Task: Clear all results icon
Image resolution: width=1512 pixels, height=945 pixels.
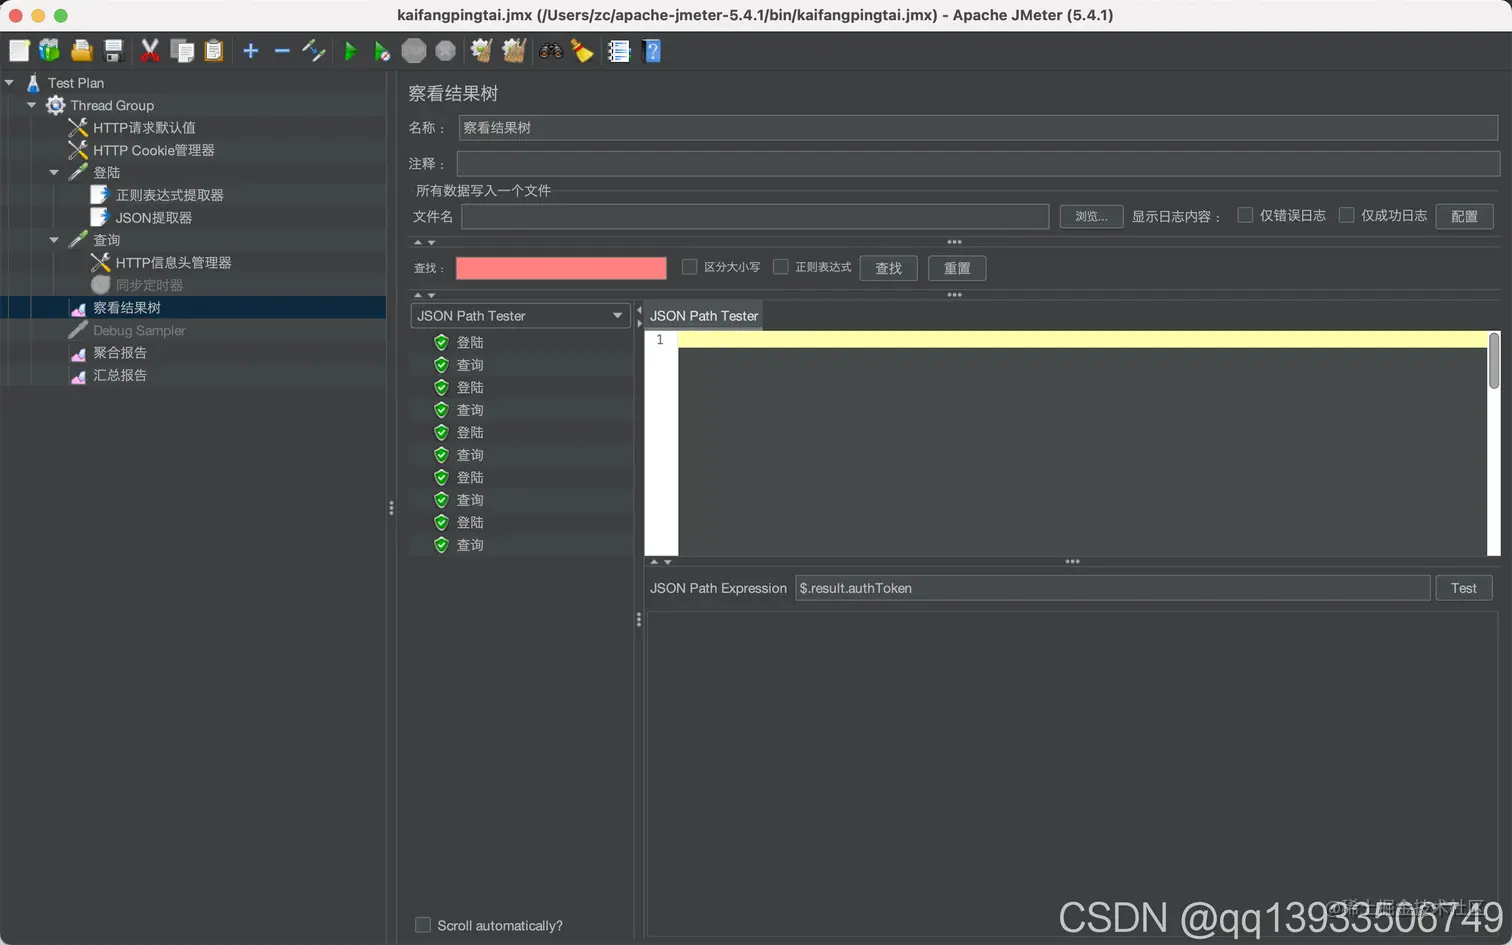Action: [514, 51]
